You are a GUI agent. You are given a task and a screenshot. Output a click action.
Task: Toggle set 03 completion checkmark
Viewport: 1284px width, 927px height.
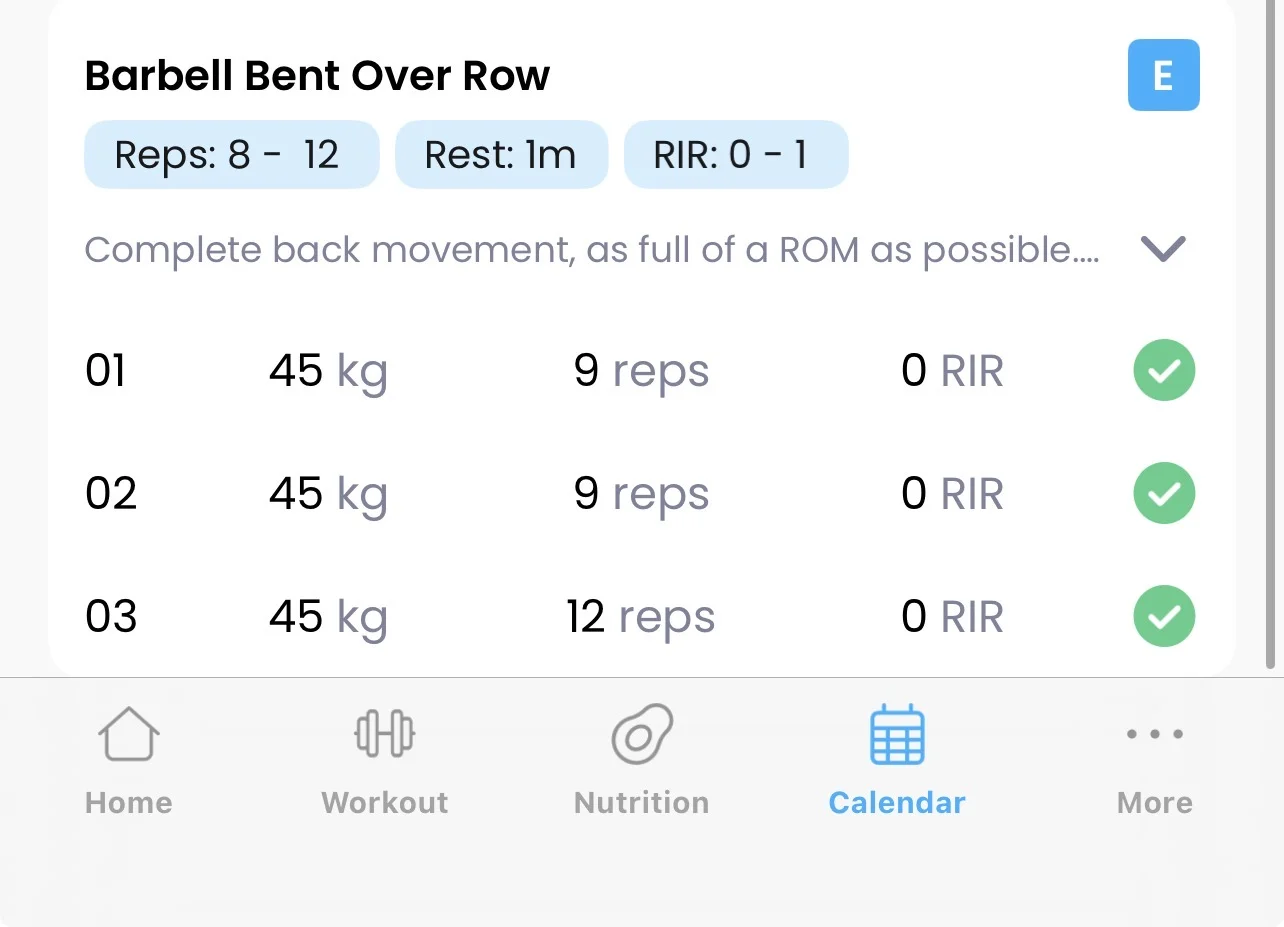point(1164,616)
